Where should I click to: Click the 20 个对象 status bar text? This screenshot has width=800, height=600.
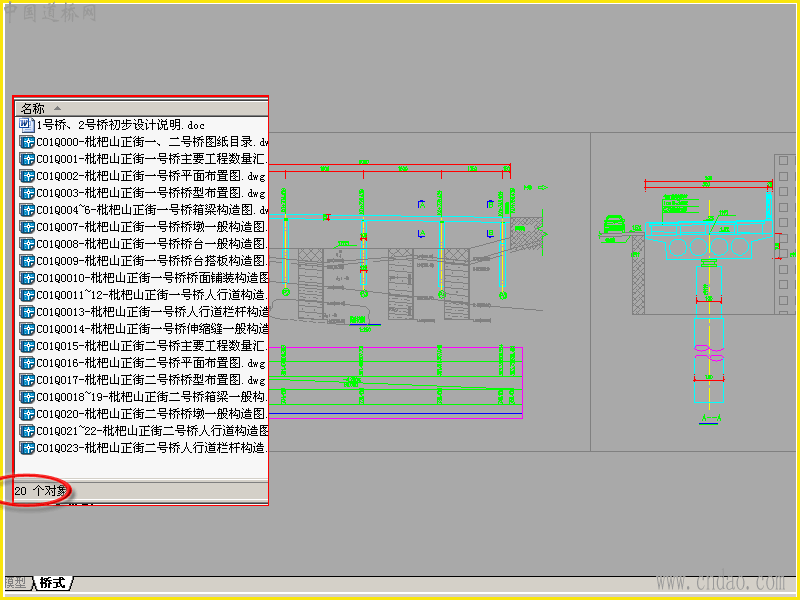41,491
